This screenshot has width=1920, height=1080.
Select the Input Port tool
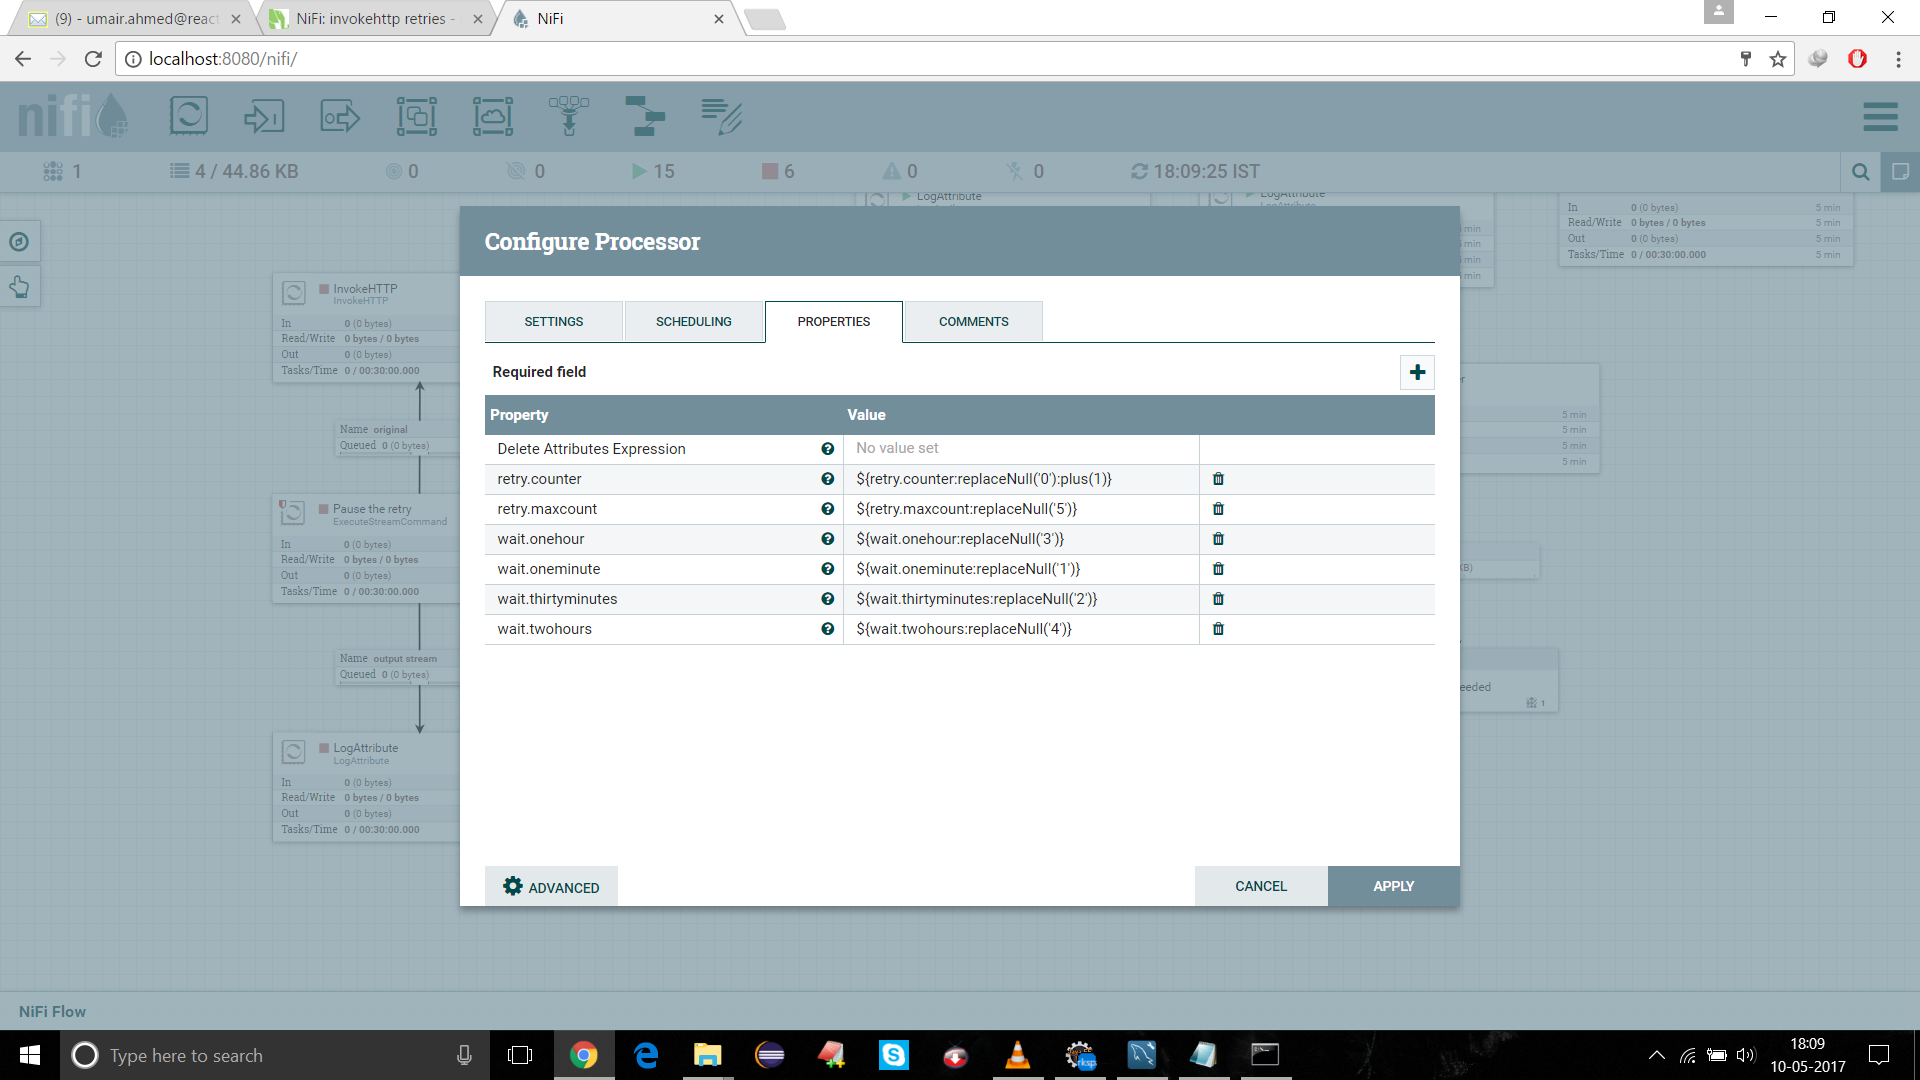[x=264, y=116]
